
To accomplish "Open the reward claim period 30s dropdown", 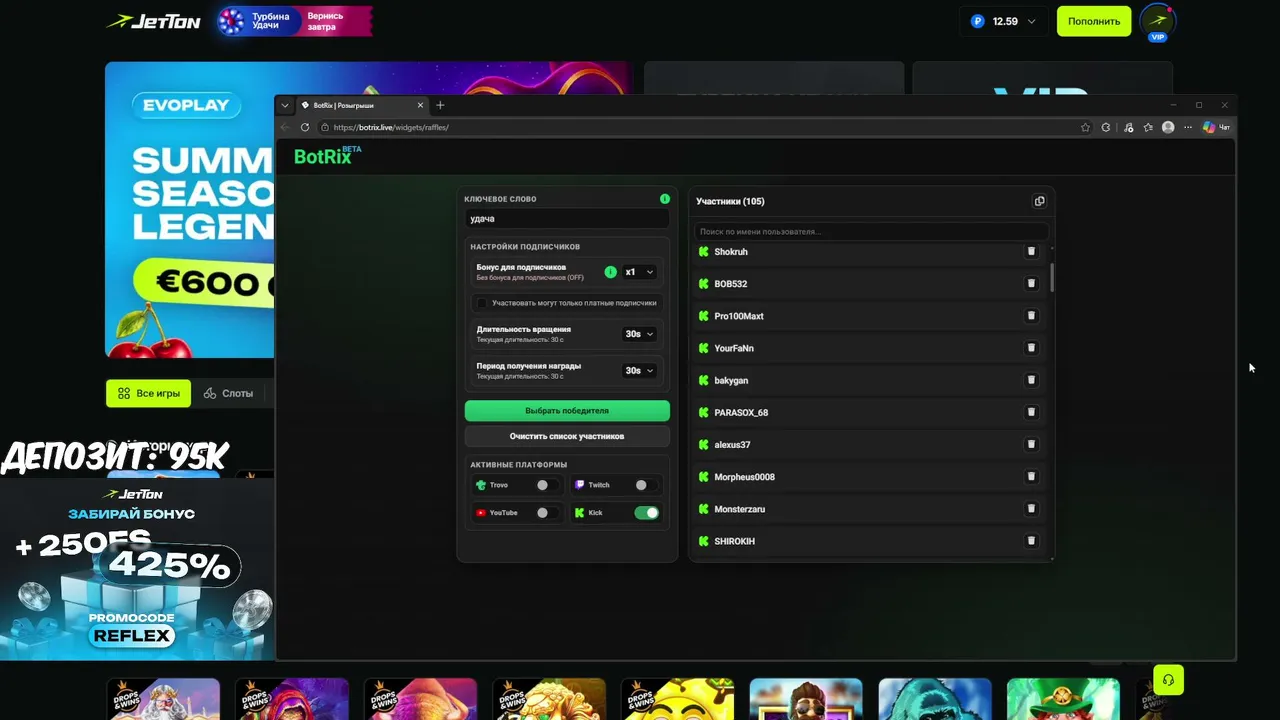I will coord(640,370).
